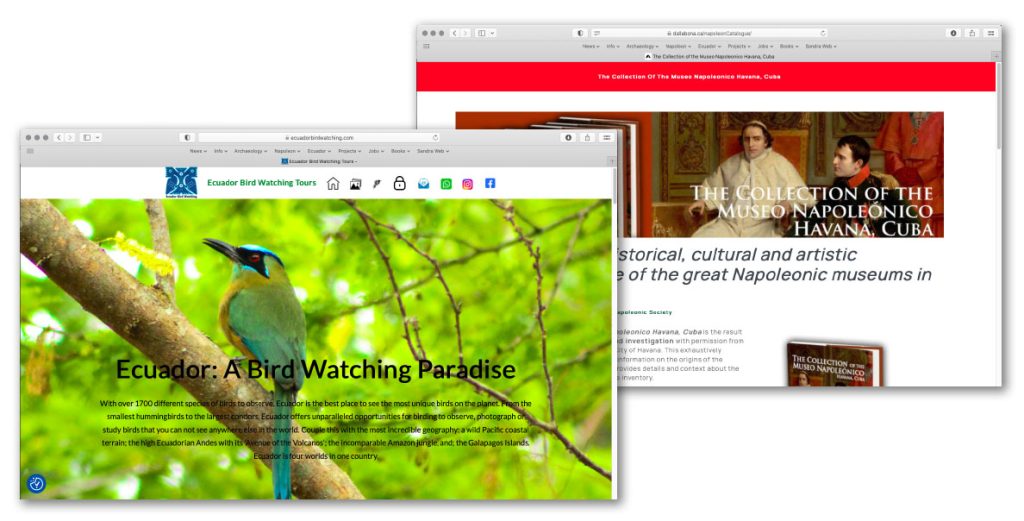1024x521 pixels.
Task: Add a new tab in rear Safari window
Action: tap(997, 57)
